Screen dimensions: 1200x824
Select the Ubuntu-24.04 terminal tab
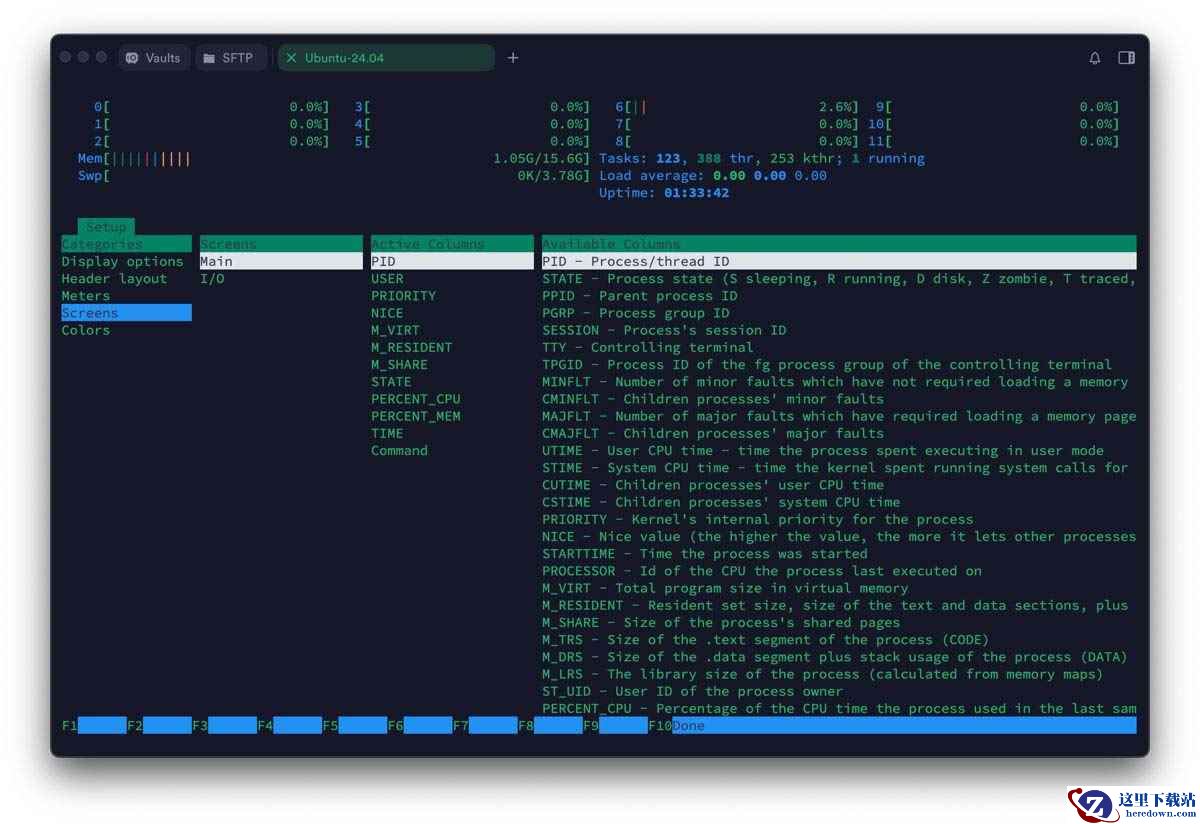(x=386, y=58)
